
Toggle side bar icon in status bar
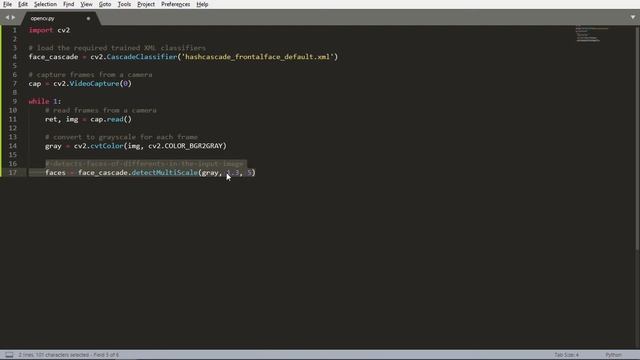(9, 355)
